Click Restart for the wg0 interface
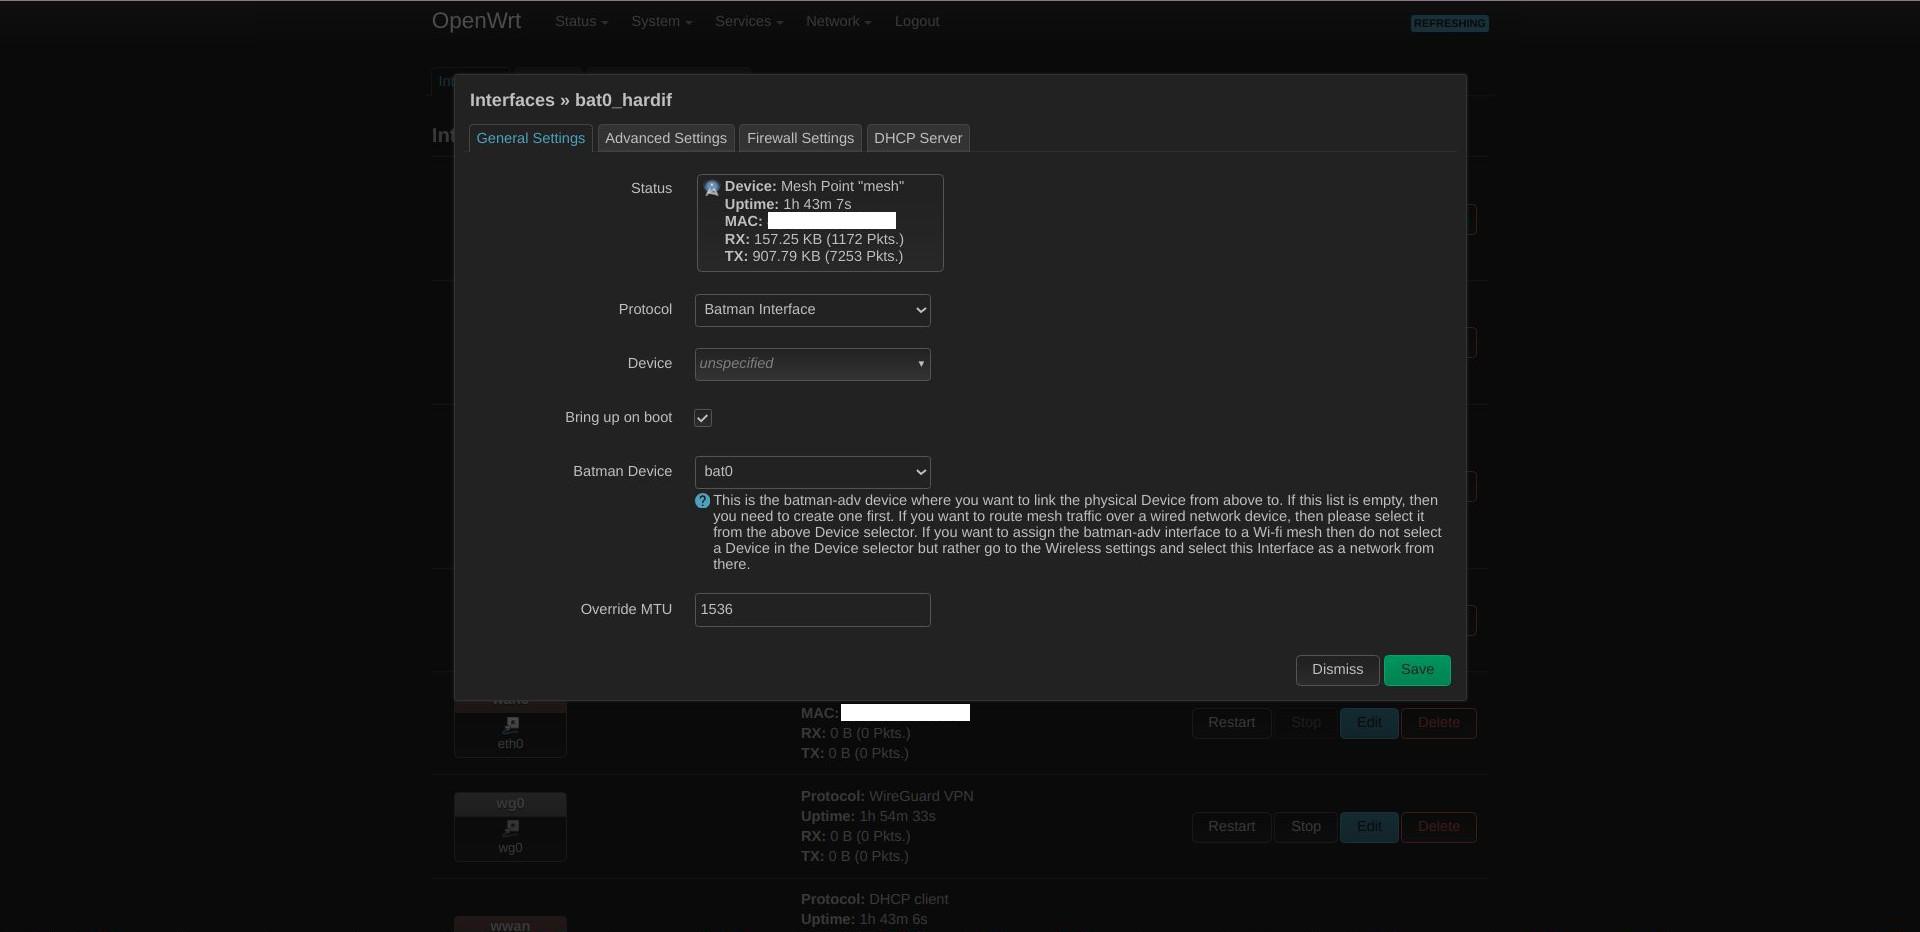Image resolution: width=1920 pixels, height=932 pixels. (x=1231, y=827)
